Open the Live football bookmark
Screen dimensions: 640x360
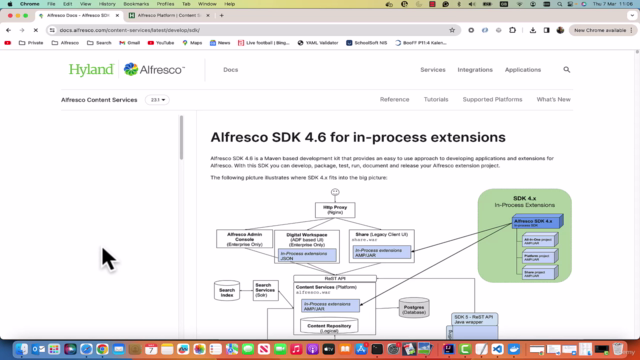[x=264, y=42]
